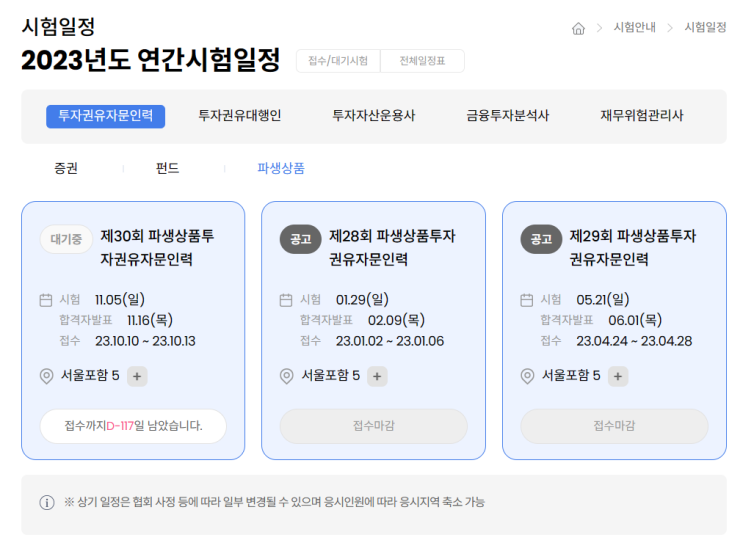The image size is (743, 543).
Task: Click 접수마감 button on 제29회 card
Action: [x=614, y=426]
